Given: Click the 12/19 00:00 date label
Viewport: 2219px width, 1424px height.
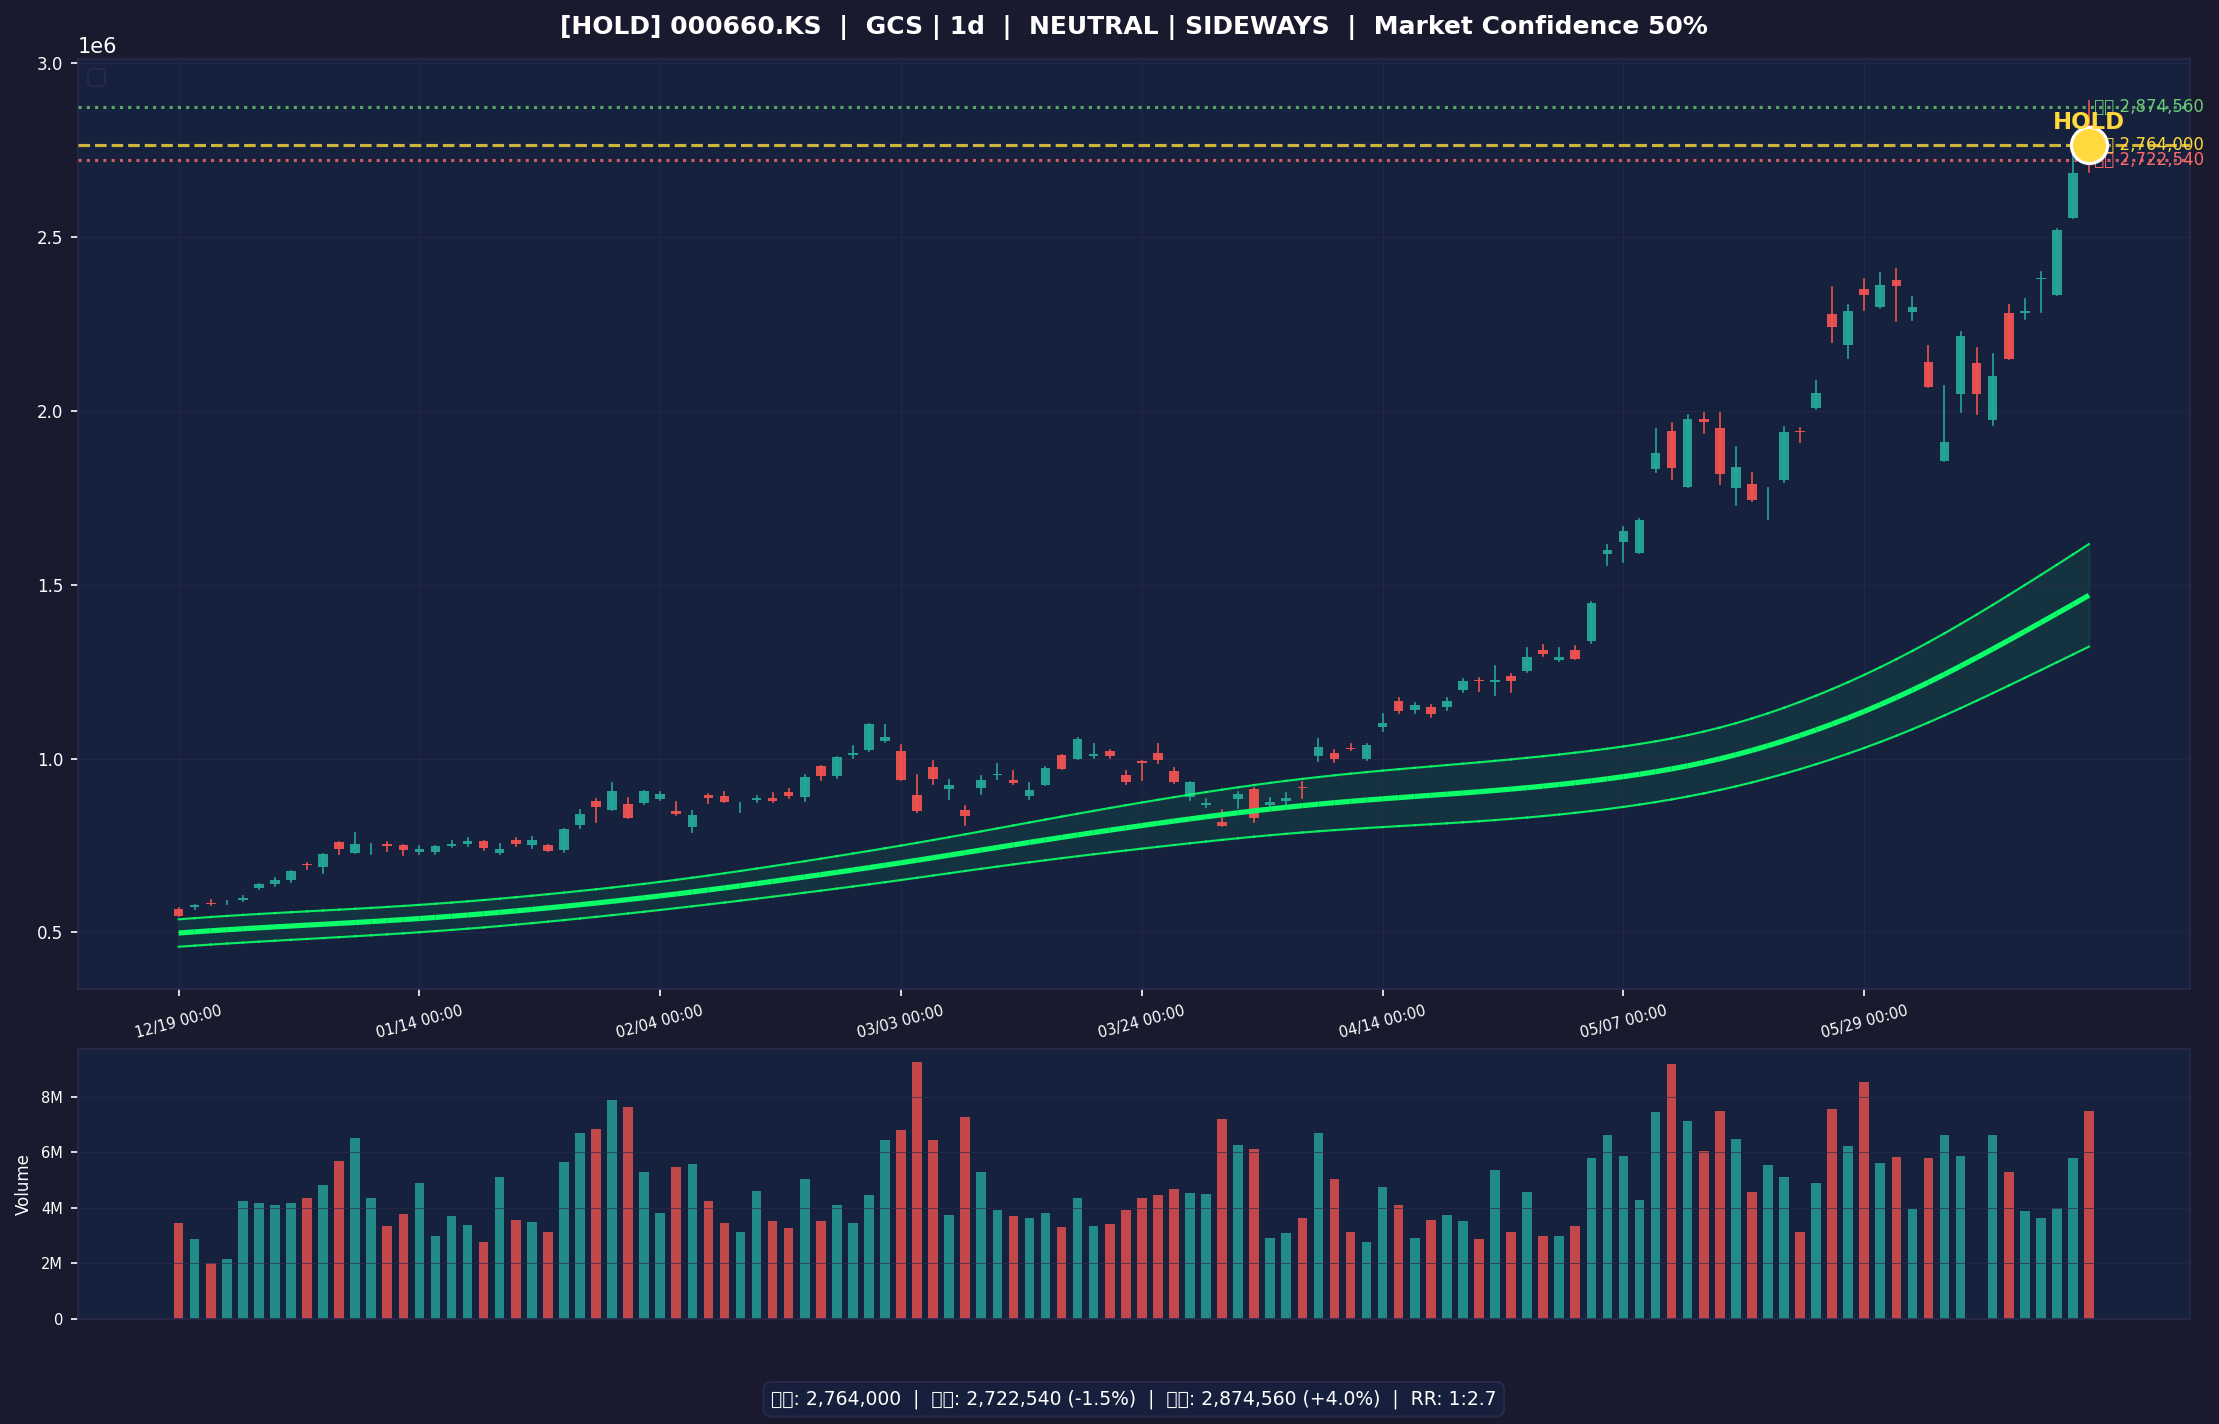Looking at the screenshot, I should (178, 1022).
